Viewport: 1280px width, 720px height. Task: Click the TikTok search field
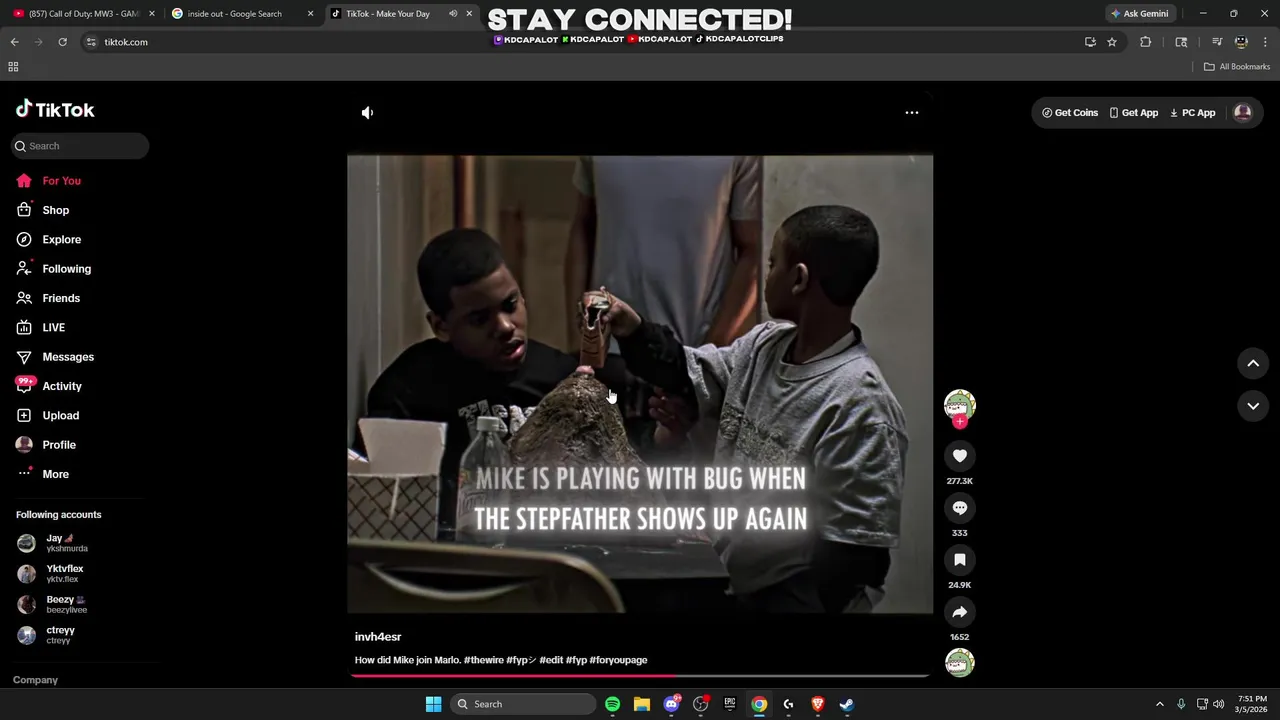tap(80, 146)
